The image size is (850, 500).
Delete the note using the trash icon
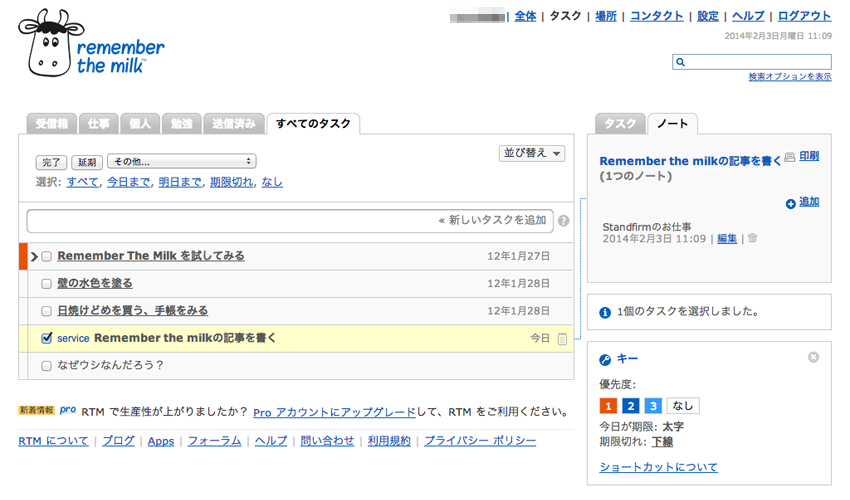point(752,238)
